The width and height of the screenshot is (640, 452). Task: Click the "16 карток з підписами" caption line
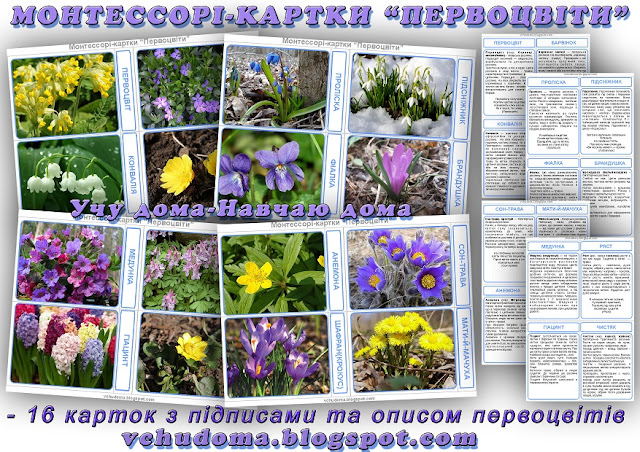coord(315,415)
